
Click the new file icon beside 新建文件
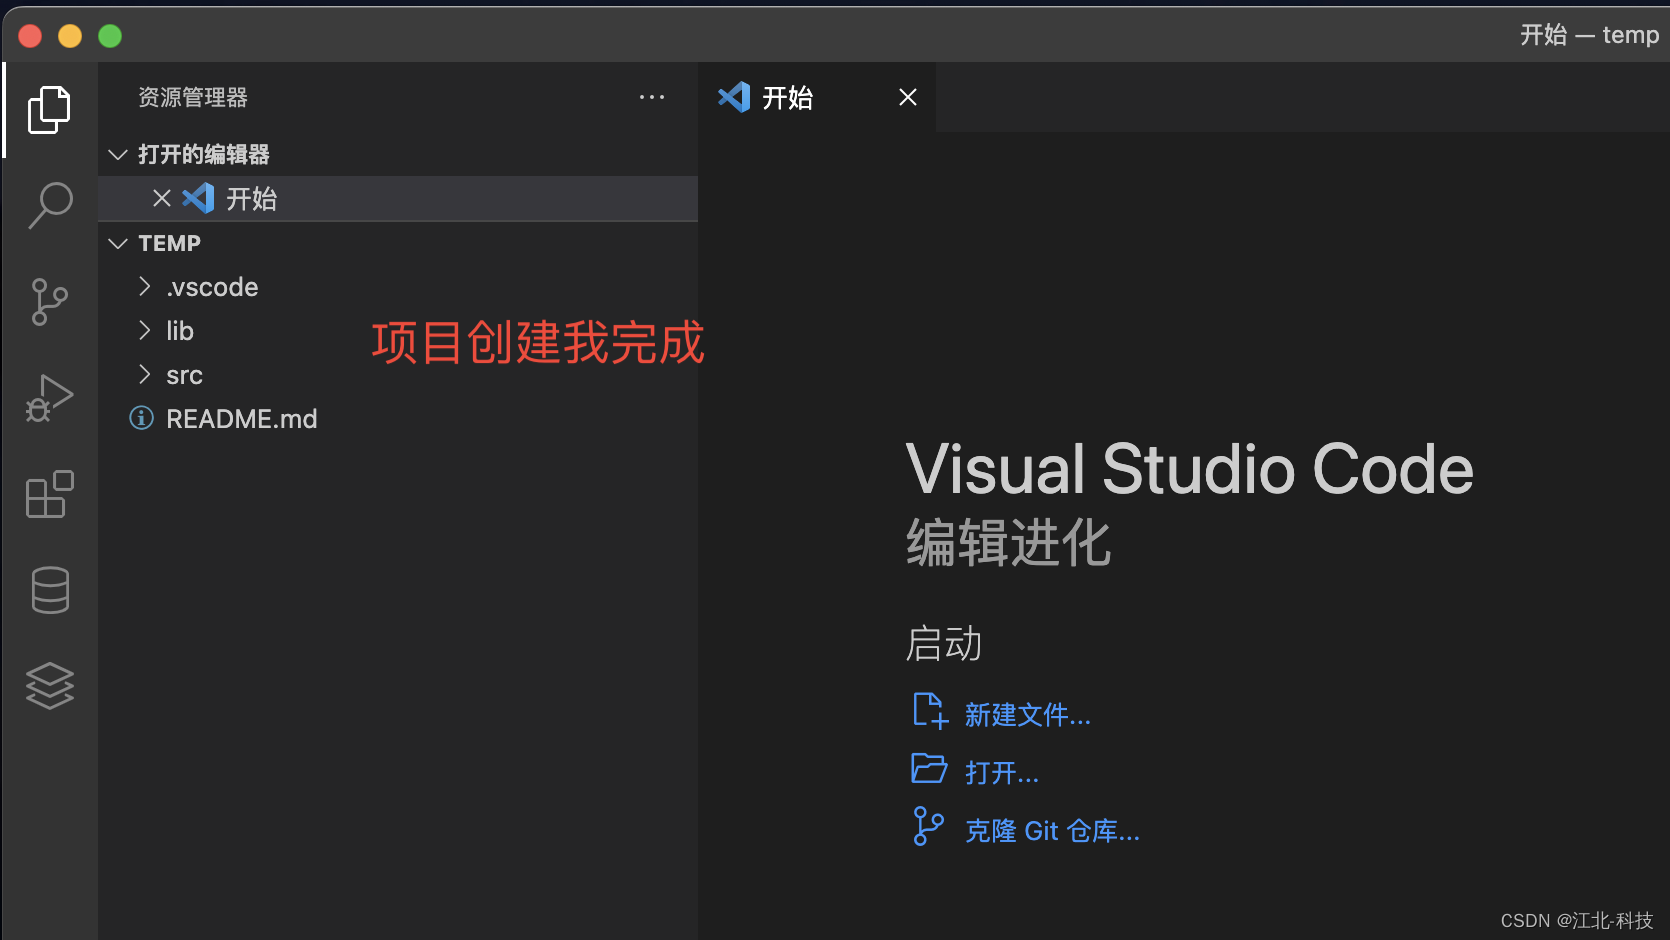[930, 711]
